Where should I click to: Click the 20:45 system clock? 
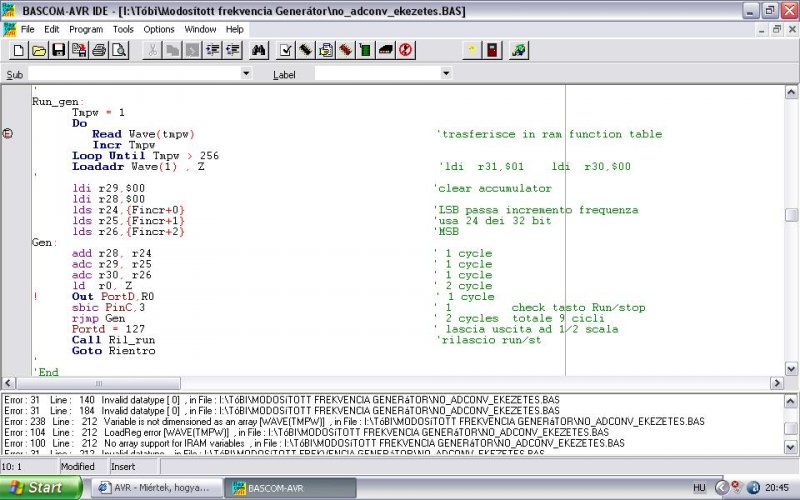777,488
